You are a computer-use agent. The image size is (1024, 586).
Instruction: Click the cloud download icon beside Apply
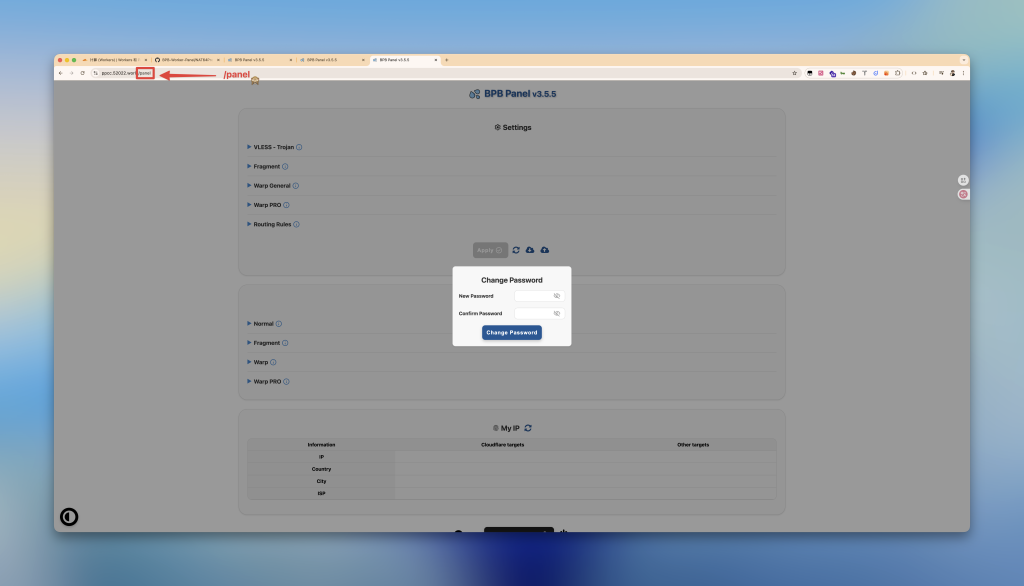point(530,250)
